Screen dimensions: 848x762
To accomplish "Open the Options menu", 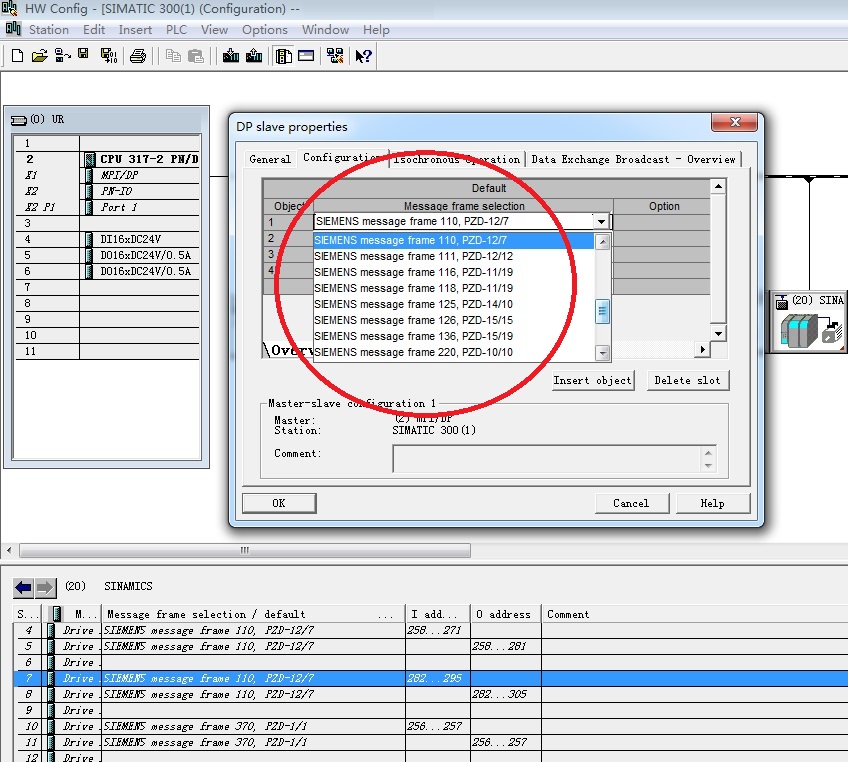I will click(x=264, y=30).
